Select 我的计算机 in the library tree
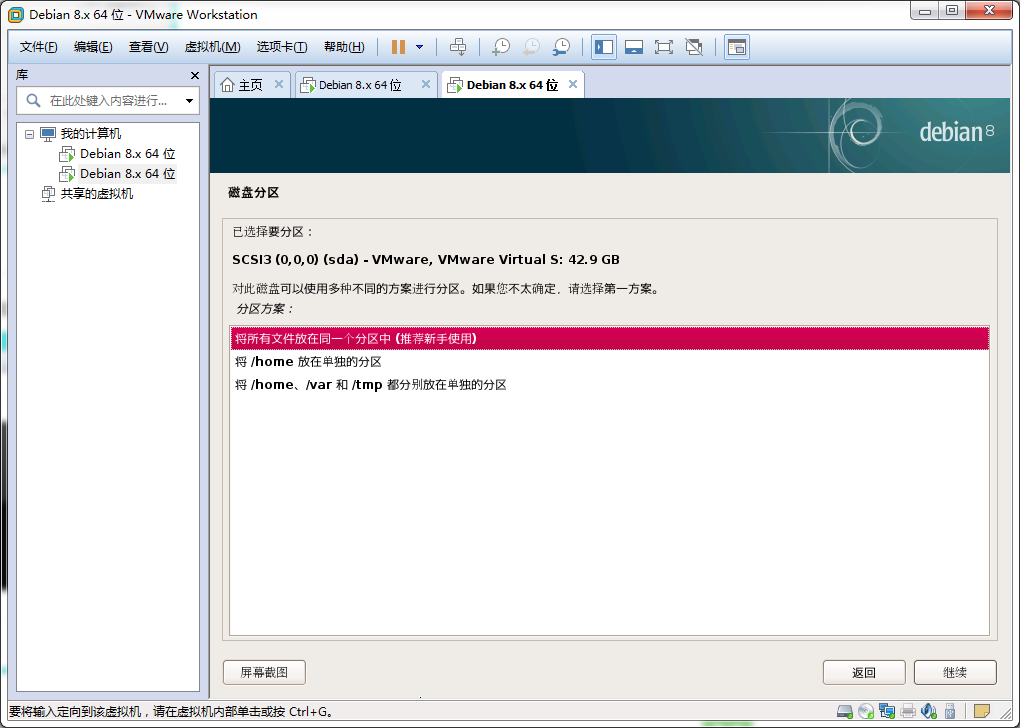1020x728 pixels. click(90, 134)
